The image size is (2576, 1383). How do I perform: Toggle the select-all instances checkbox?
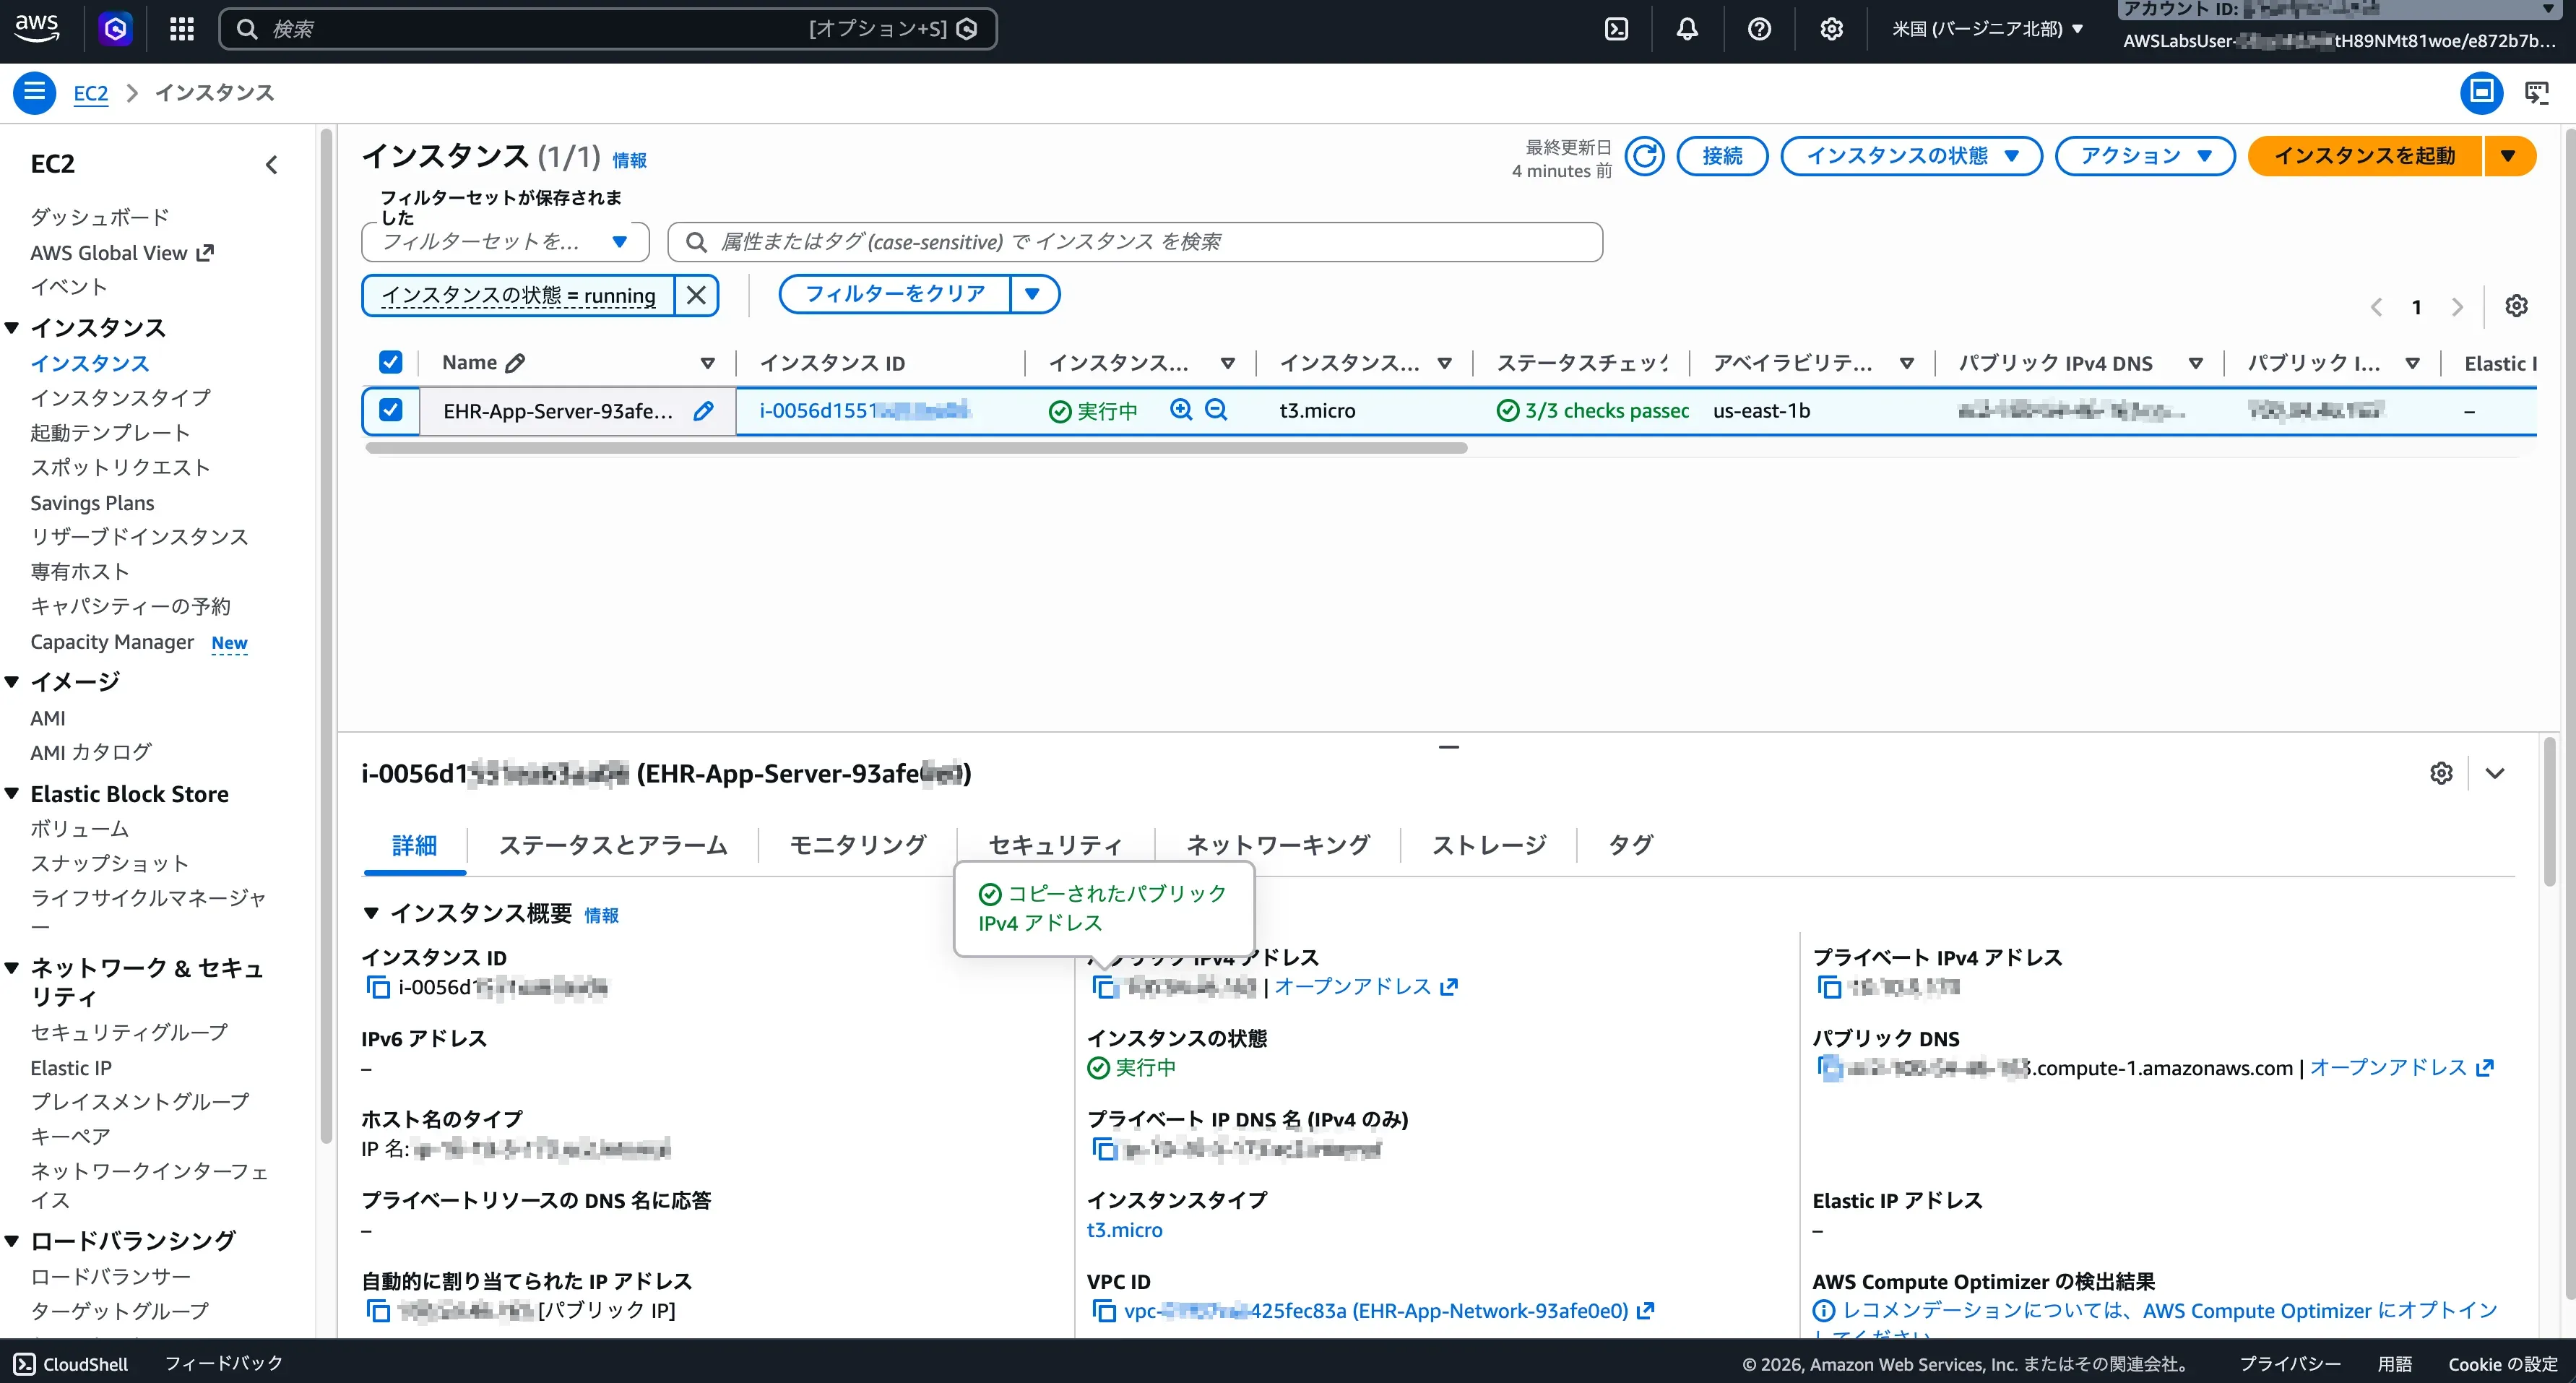coord(390,362)
